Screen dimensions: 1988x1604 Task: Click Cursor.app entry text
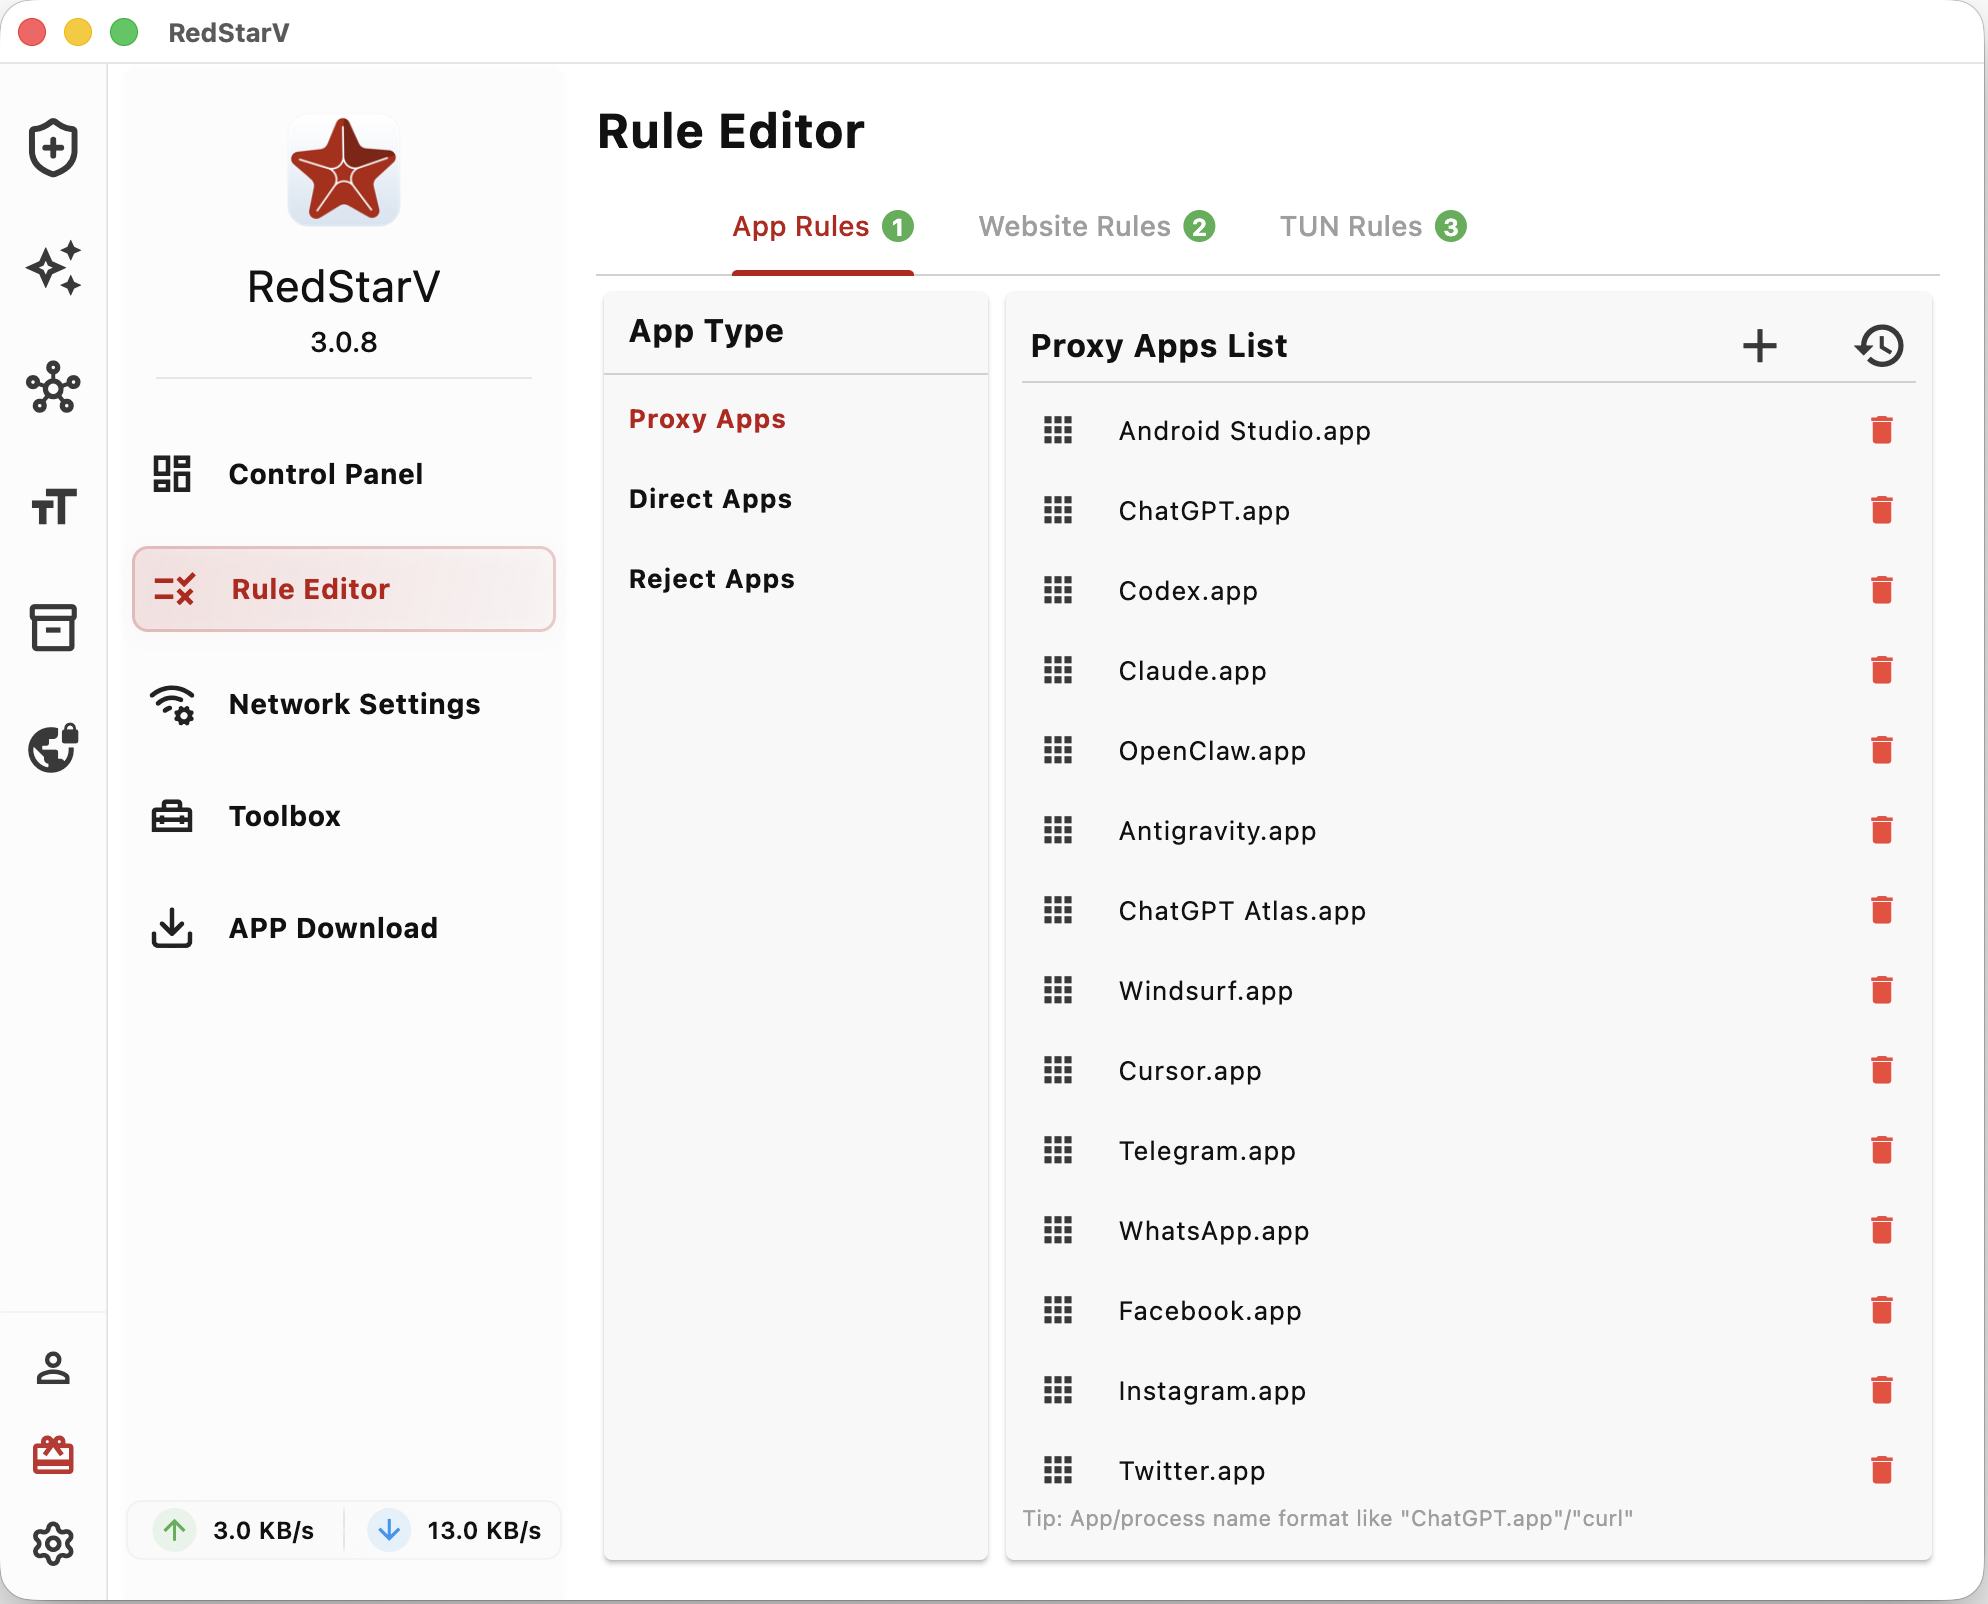[x=1190, y=1071]
